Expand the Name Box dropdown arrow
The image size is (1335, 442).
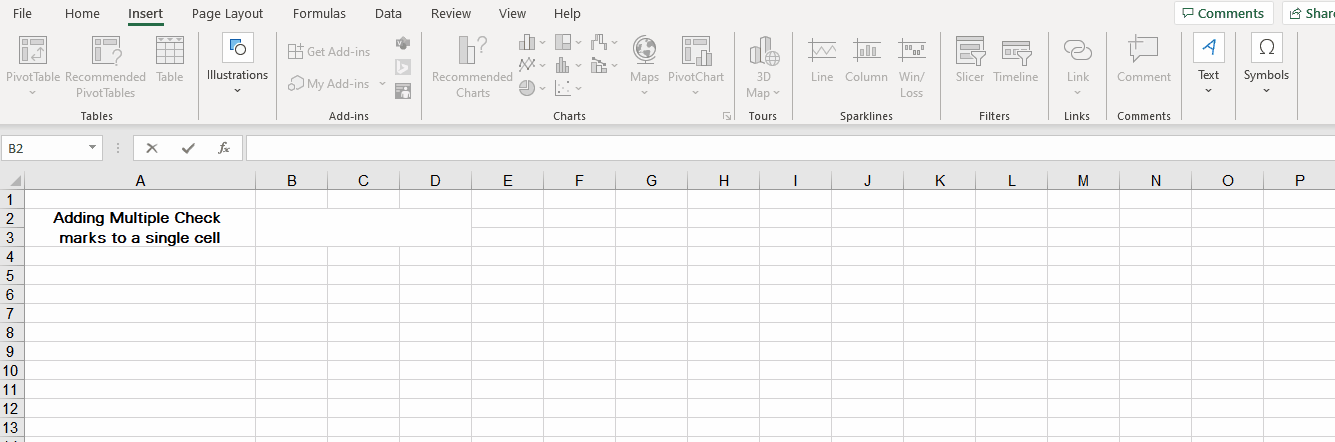pyautogui.click(x=93, y=148)
